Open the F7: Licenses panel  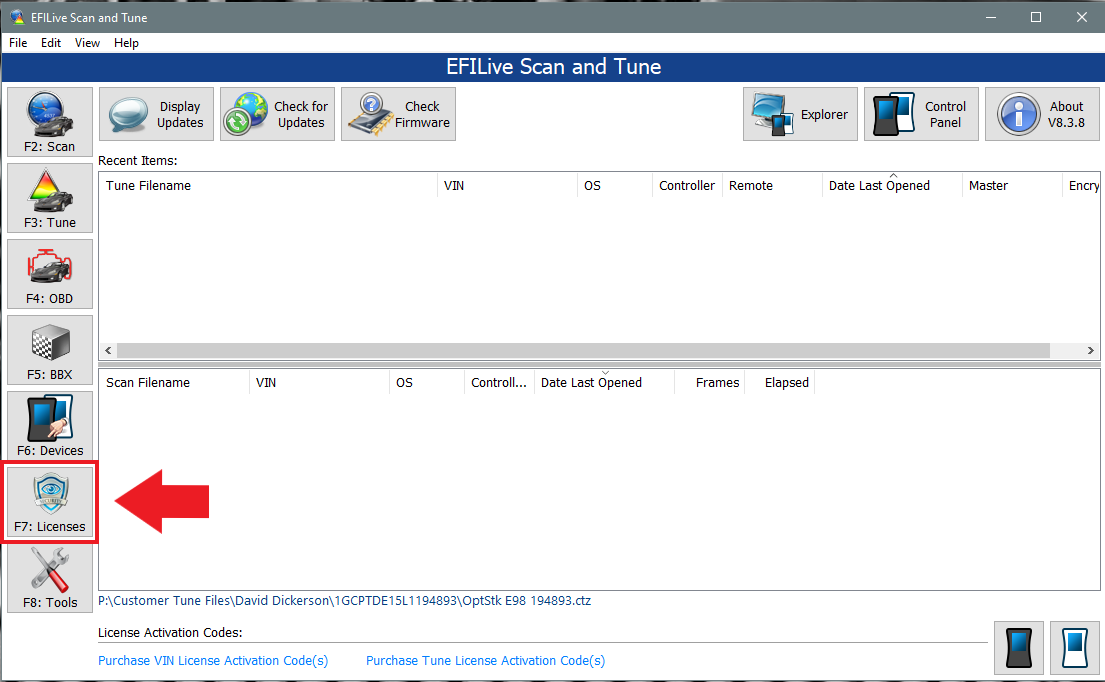tap(49, 501)
